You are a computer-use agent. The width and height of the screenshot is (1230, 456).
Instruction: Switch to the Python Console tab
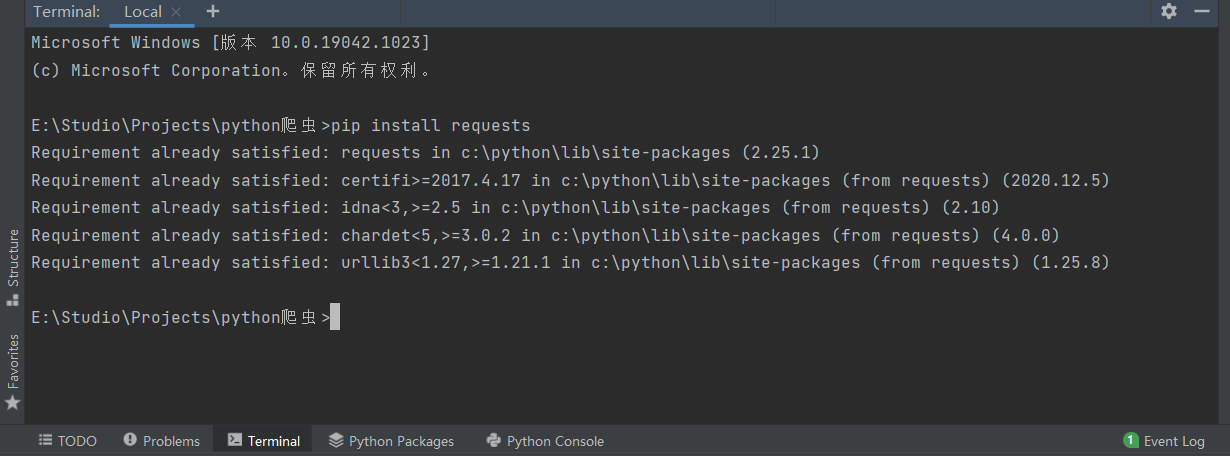pyautogui.click(x=555, y=441)
